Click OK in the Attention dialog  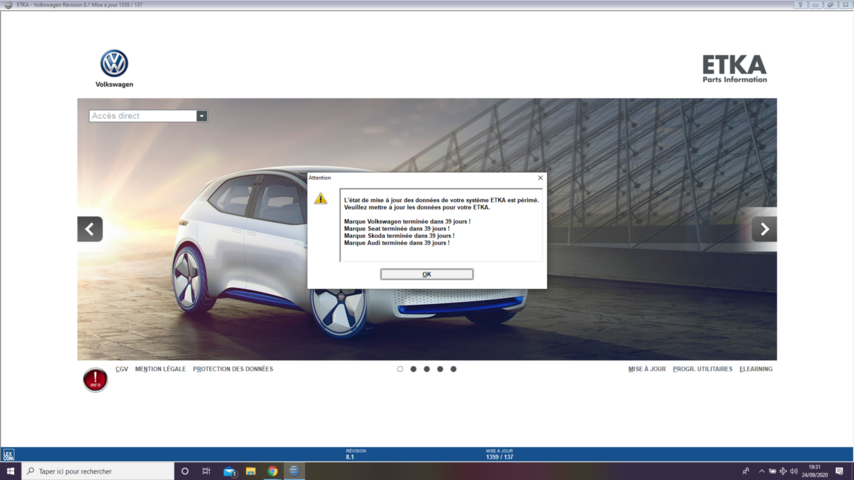click(x=426, y=274)
